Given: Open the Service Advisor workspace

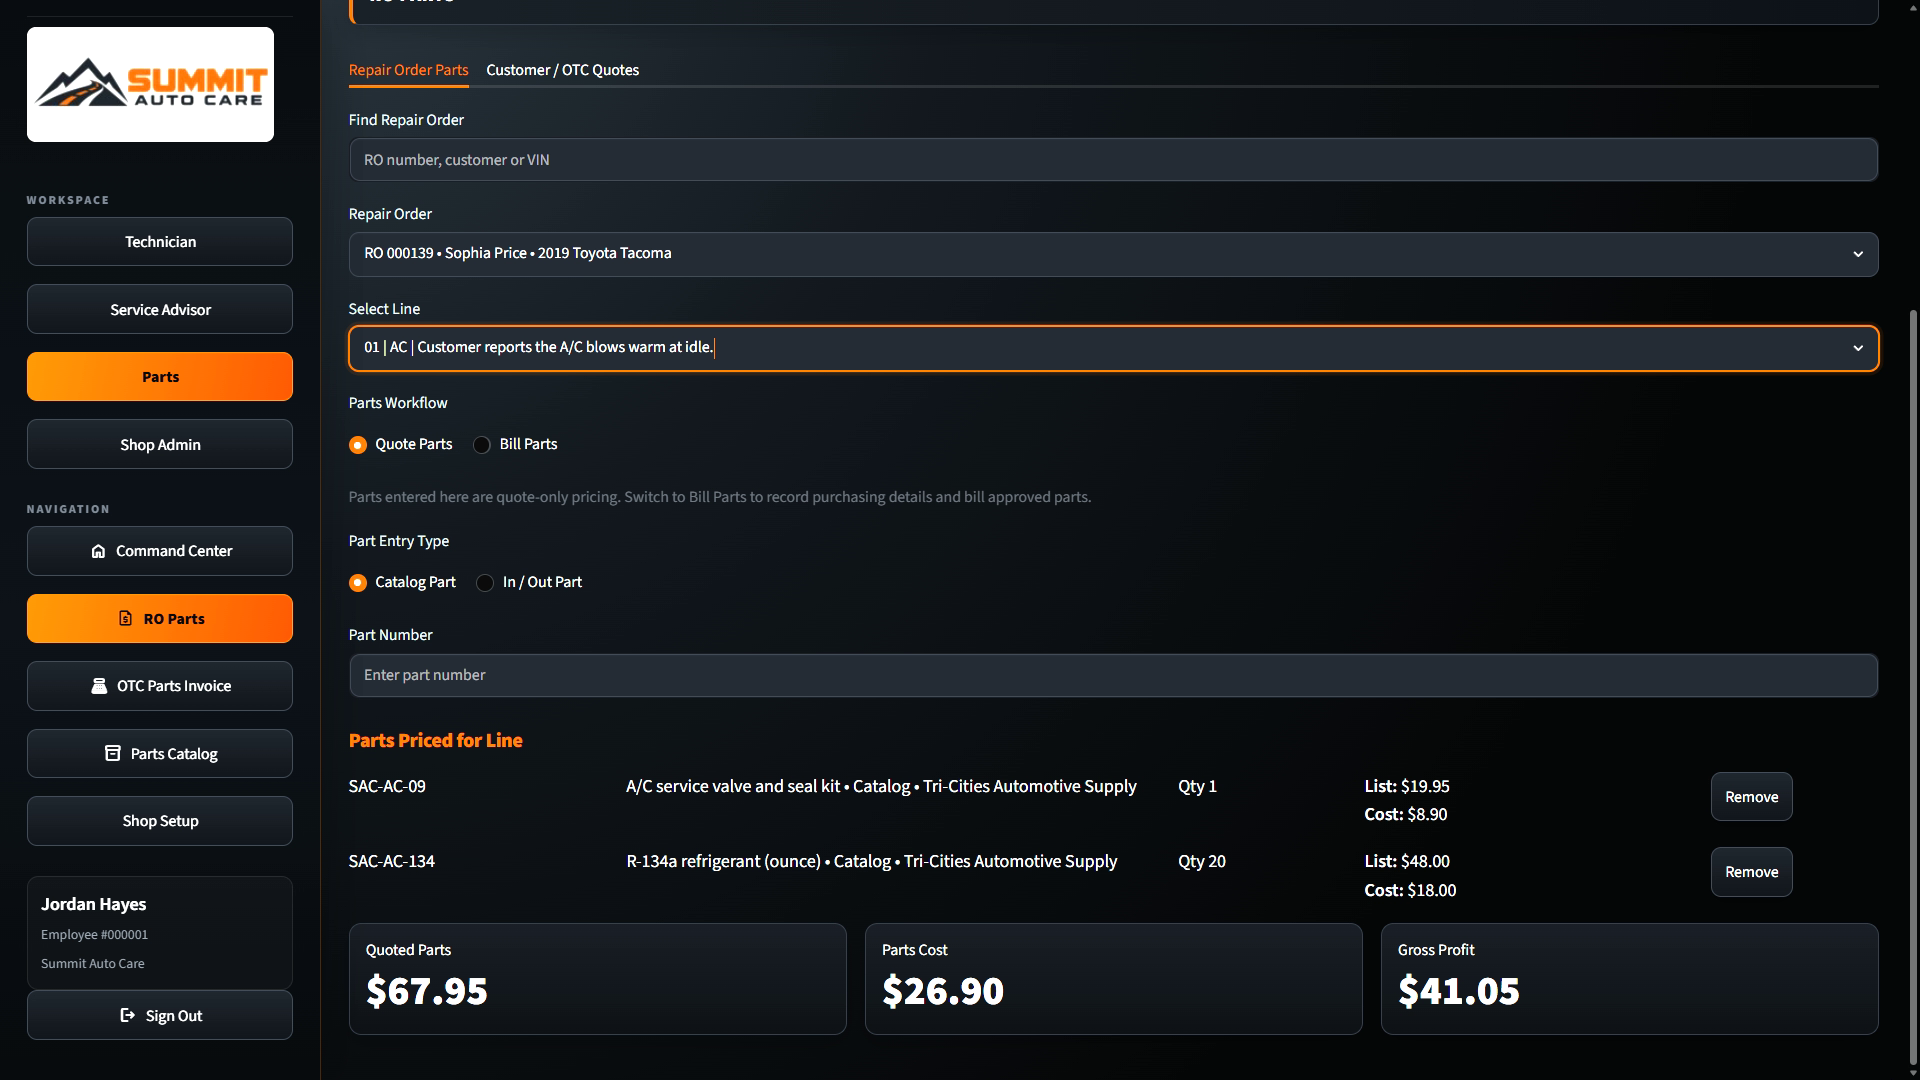Looking at the screenshot, I should 160,310.
